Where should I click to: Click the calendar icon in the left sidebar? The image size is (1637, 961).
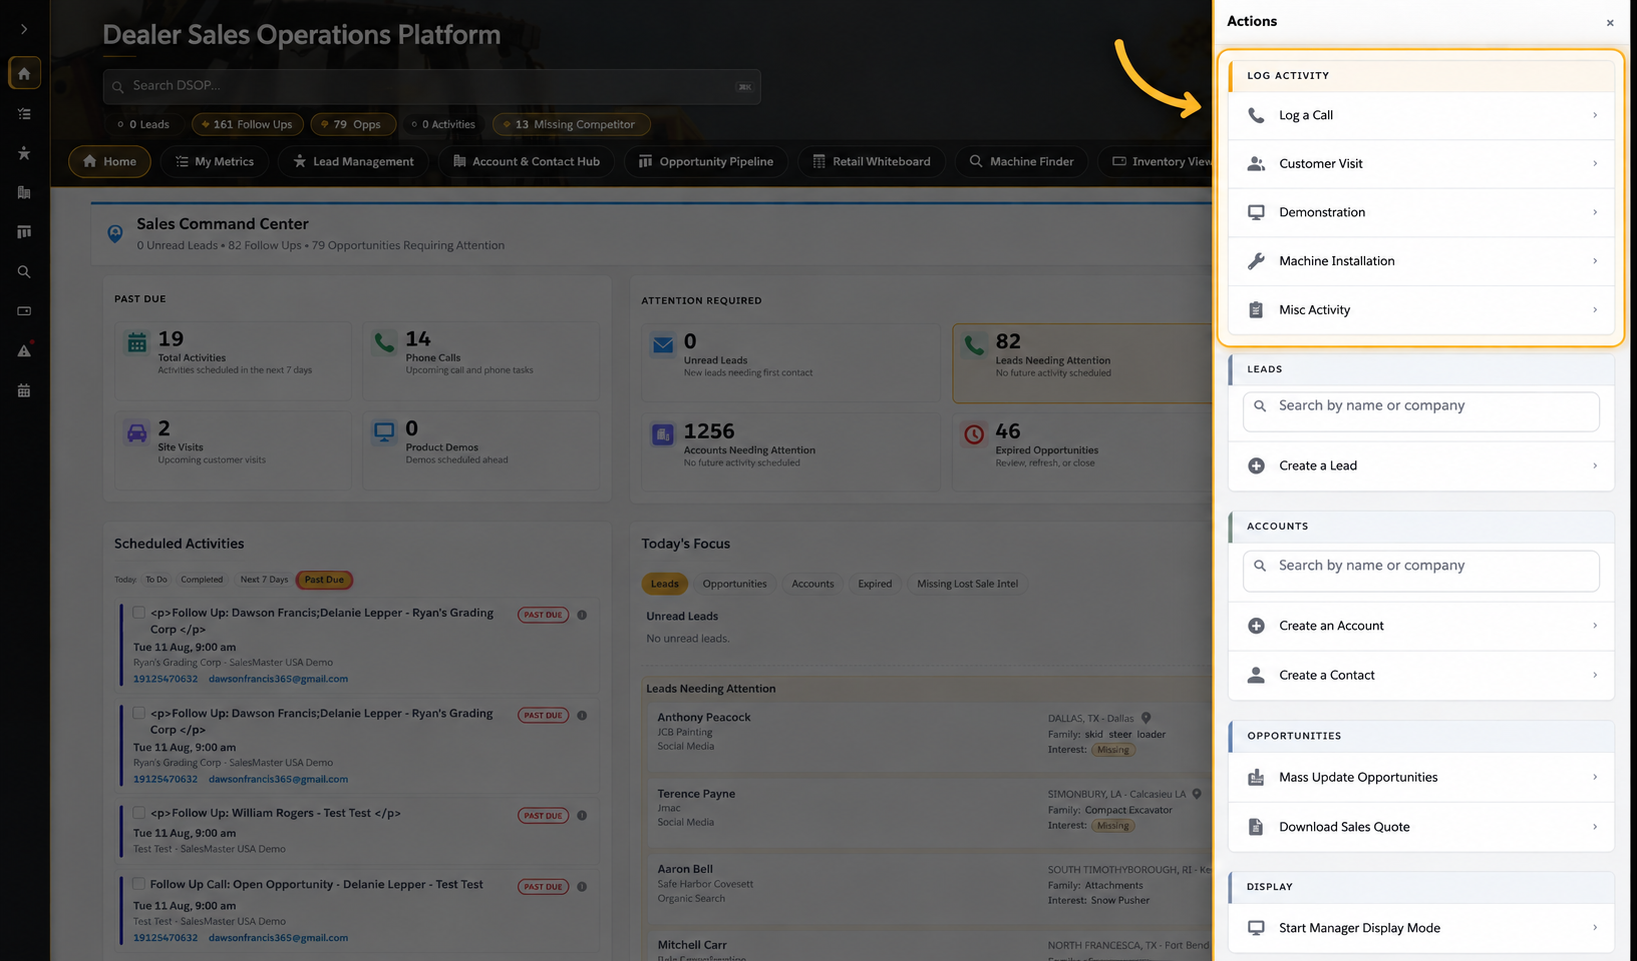click(24, 391)
